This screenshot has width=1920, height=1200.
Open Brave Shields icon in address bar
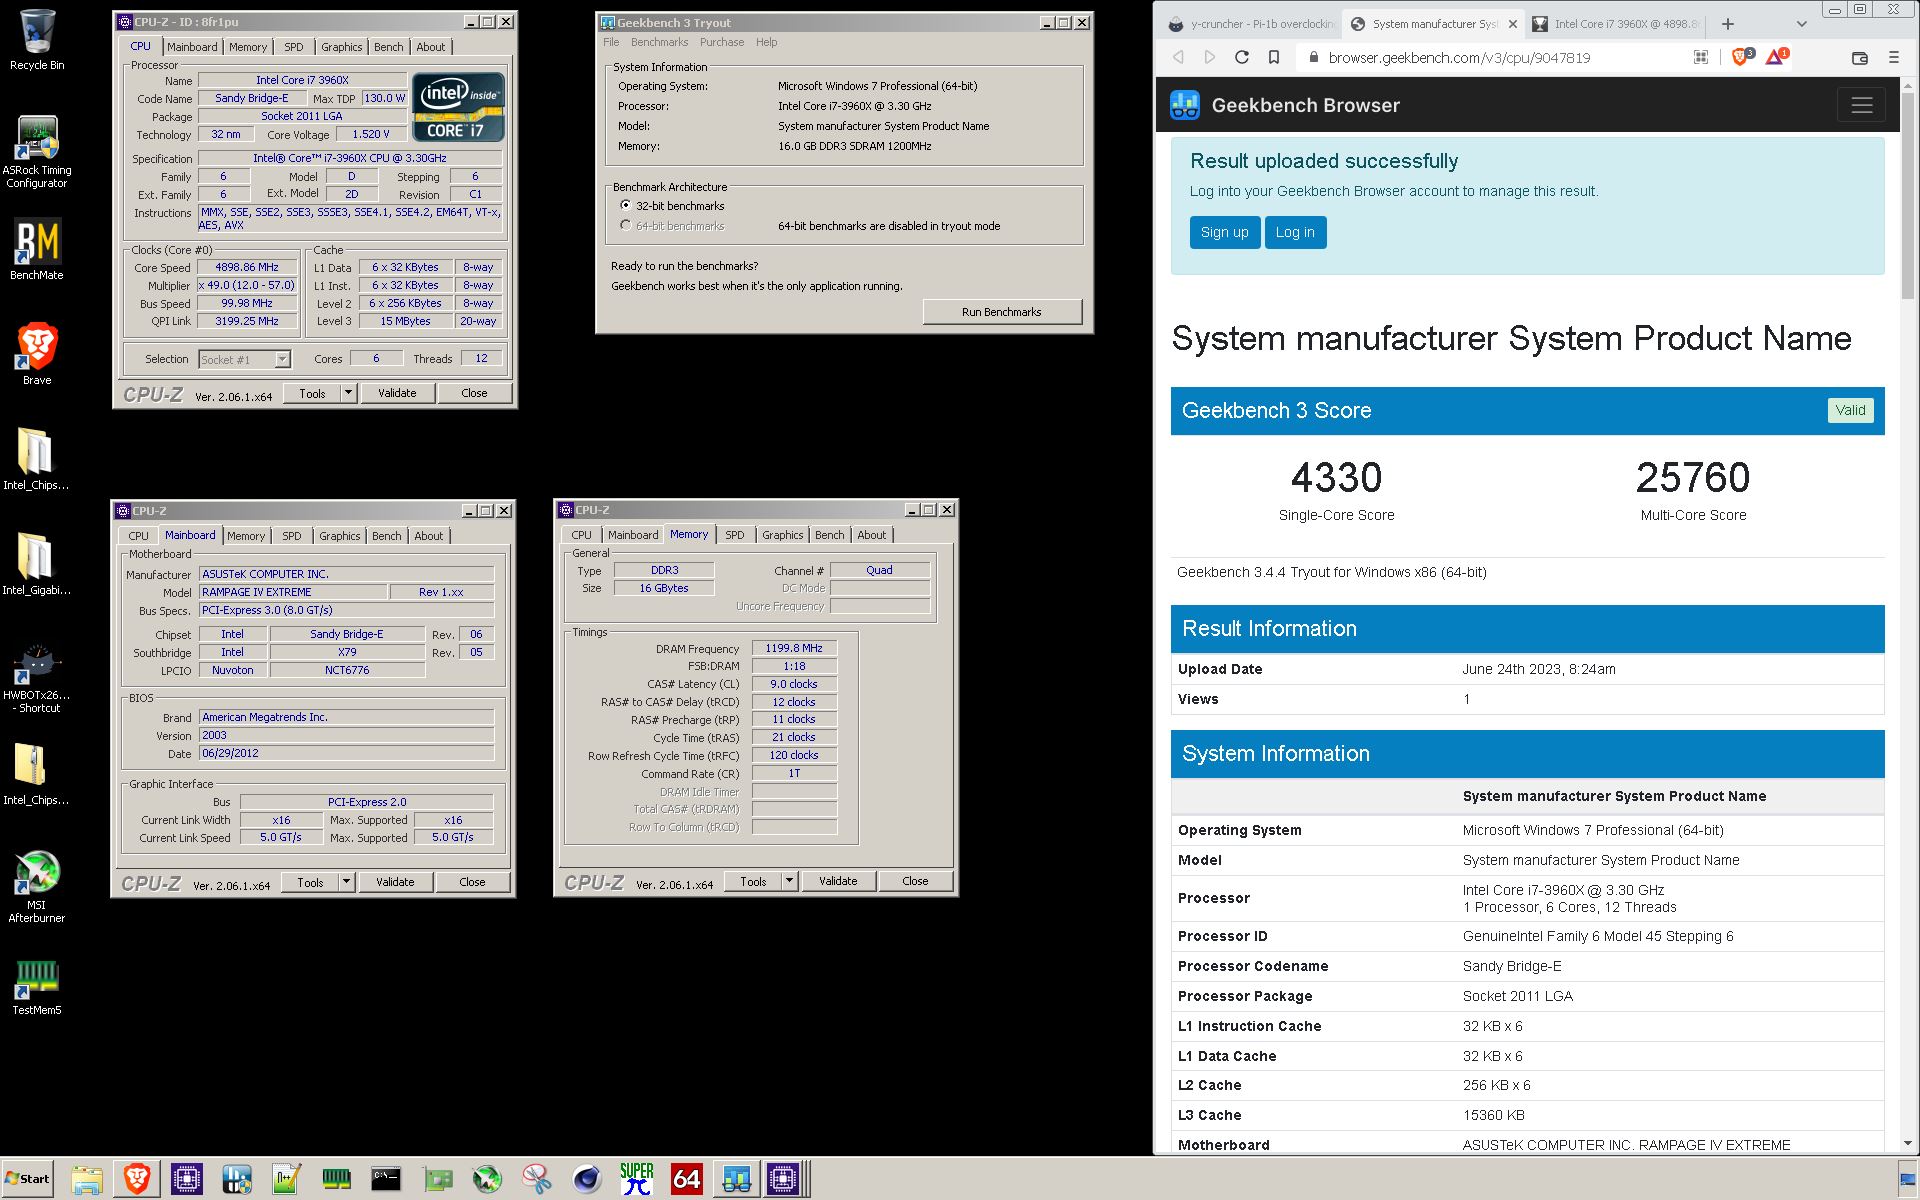(x=1741, y=58)
